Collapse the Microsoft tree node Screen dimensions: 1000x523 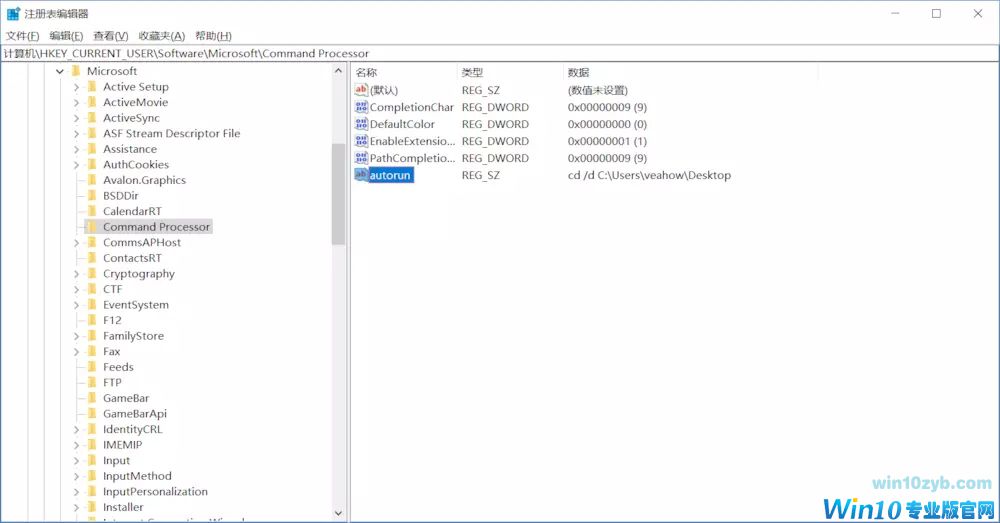tap(60, 71)
